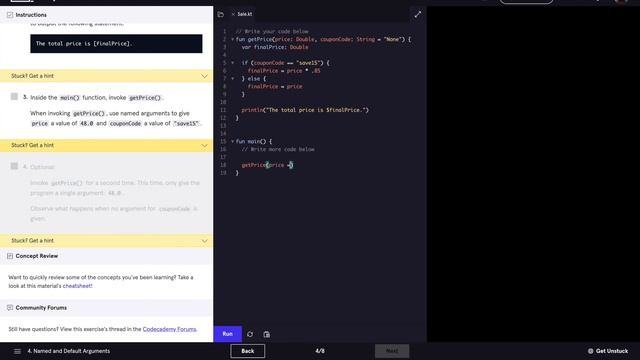This screenshot has height=360, width=640.
Task: Select the Sale.kt editor tab
Action: coord(244,14)
